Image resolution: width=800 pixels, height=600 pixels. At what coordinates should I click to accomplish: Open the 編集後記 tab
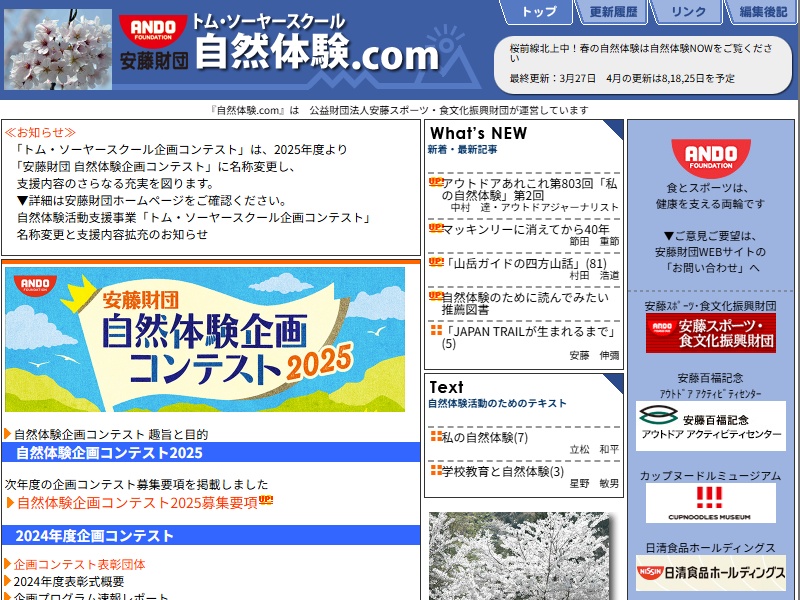[x=763, y=11]
